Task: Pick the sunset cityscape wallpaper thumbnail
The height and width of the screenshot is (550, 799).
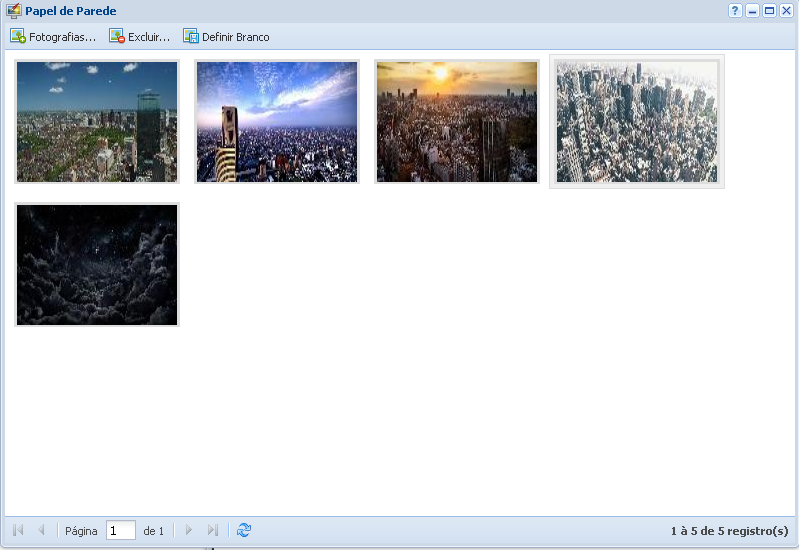Action: click(457, 122)
